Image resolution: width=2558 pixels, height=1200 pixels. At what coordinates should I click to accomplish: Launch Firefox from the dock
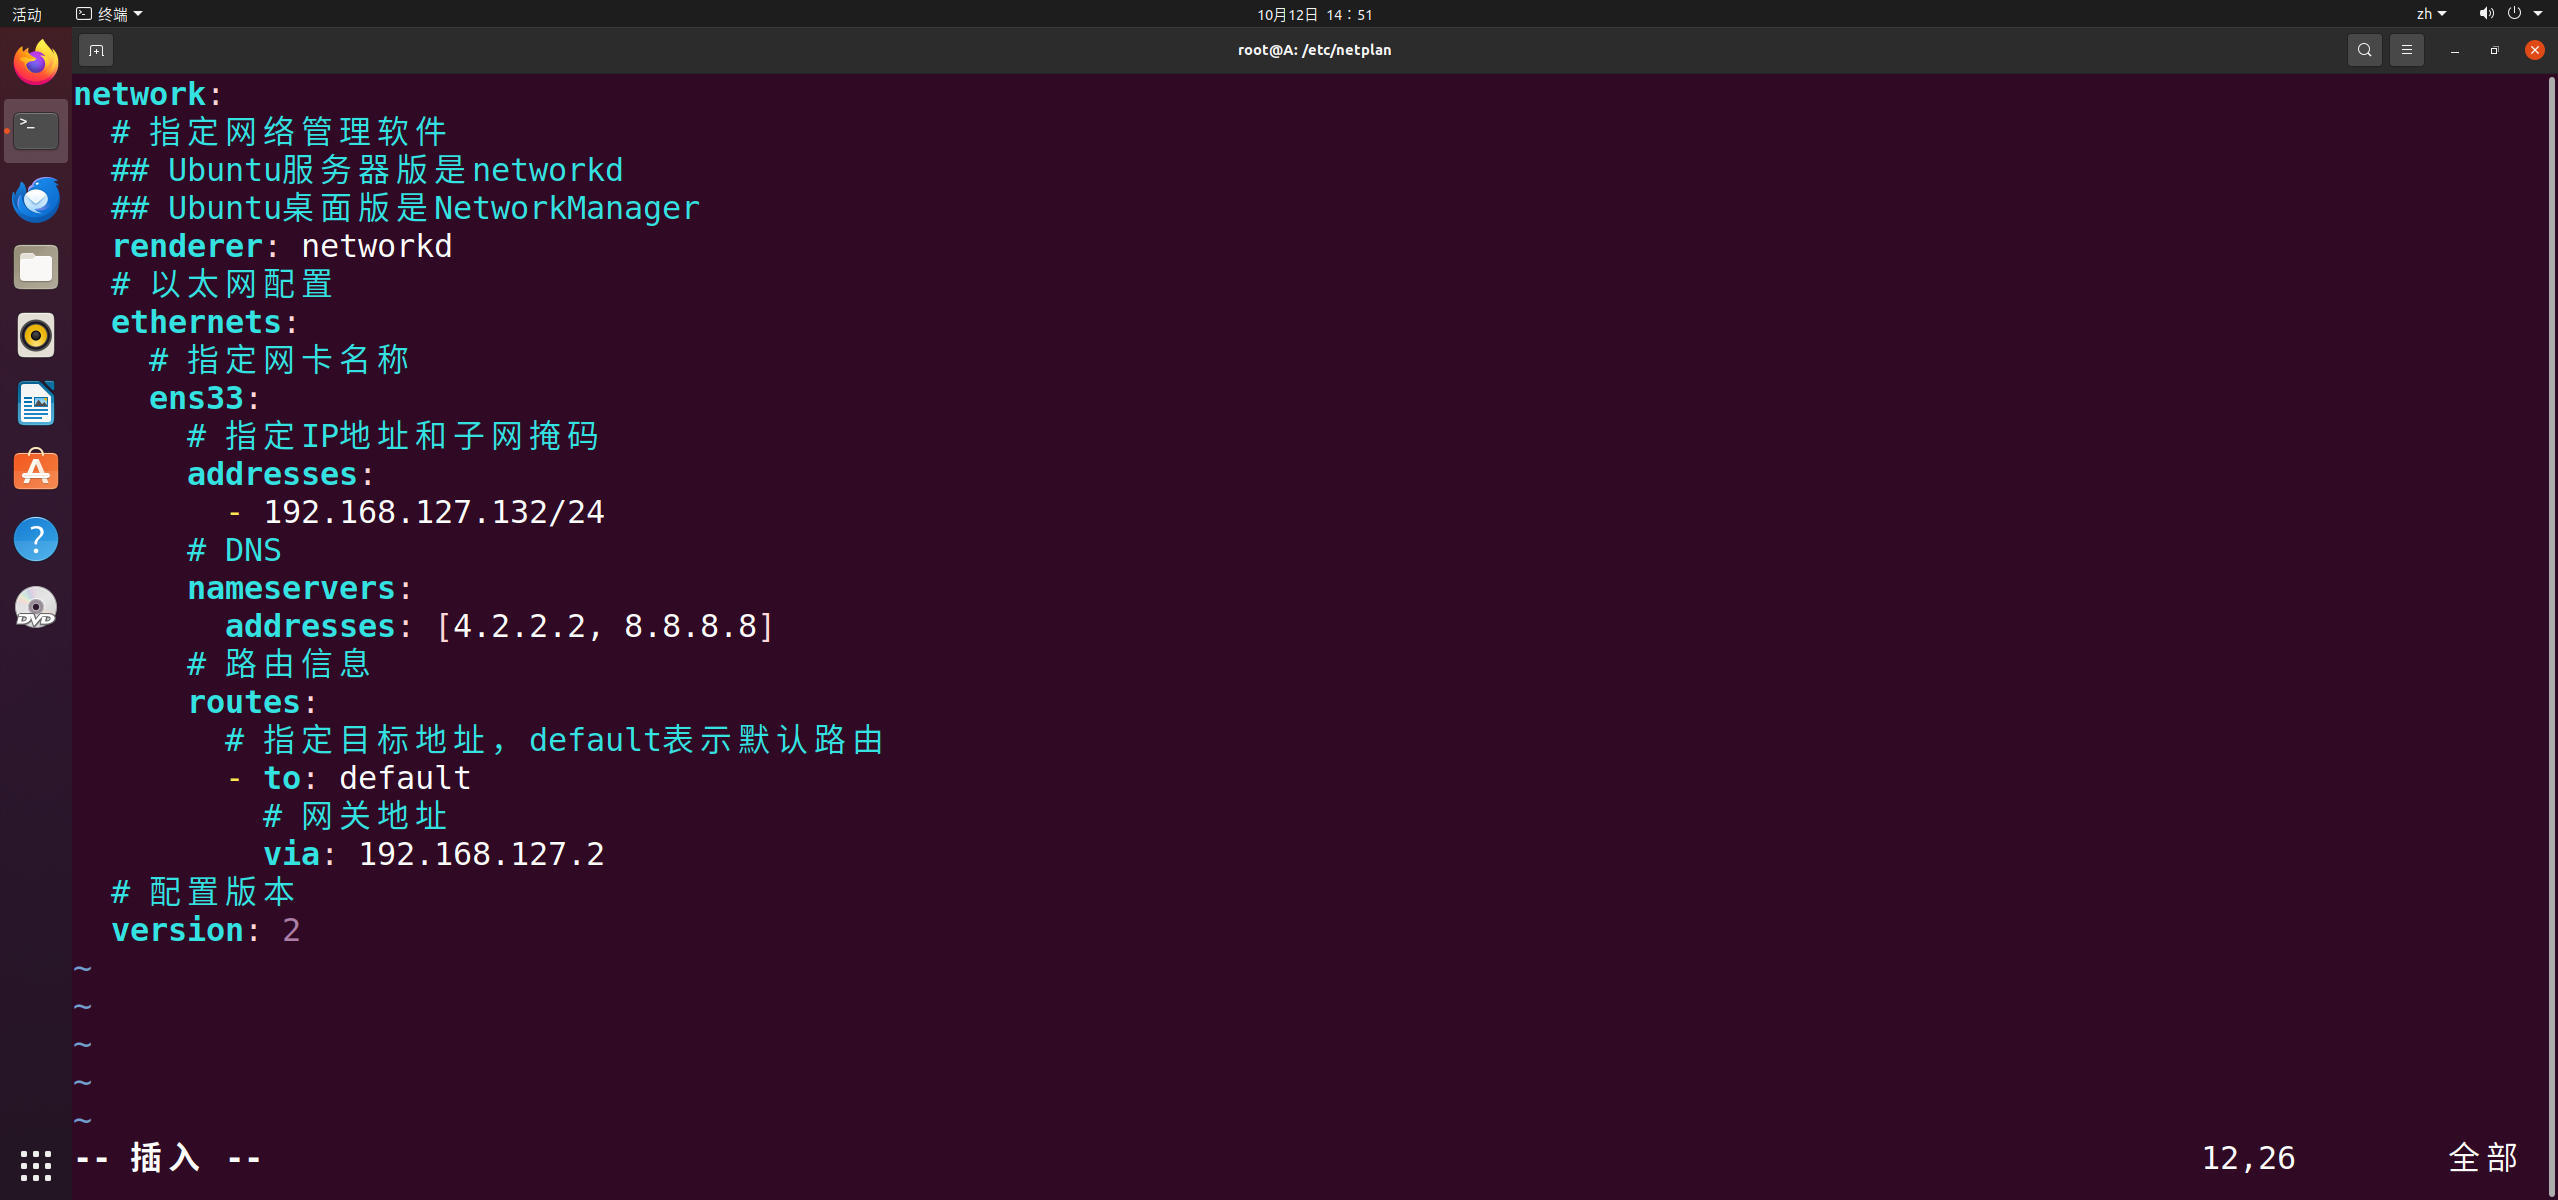pyautogui.click(x=36, y=63)
